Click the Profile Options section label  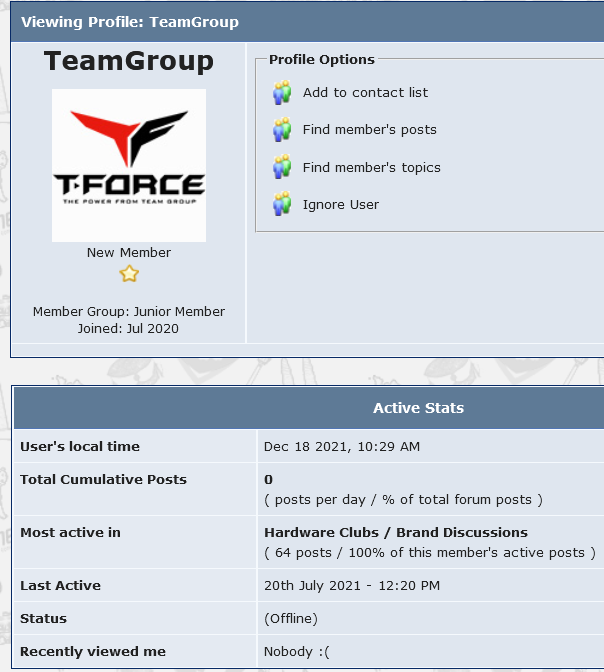coord(322,60)
